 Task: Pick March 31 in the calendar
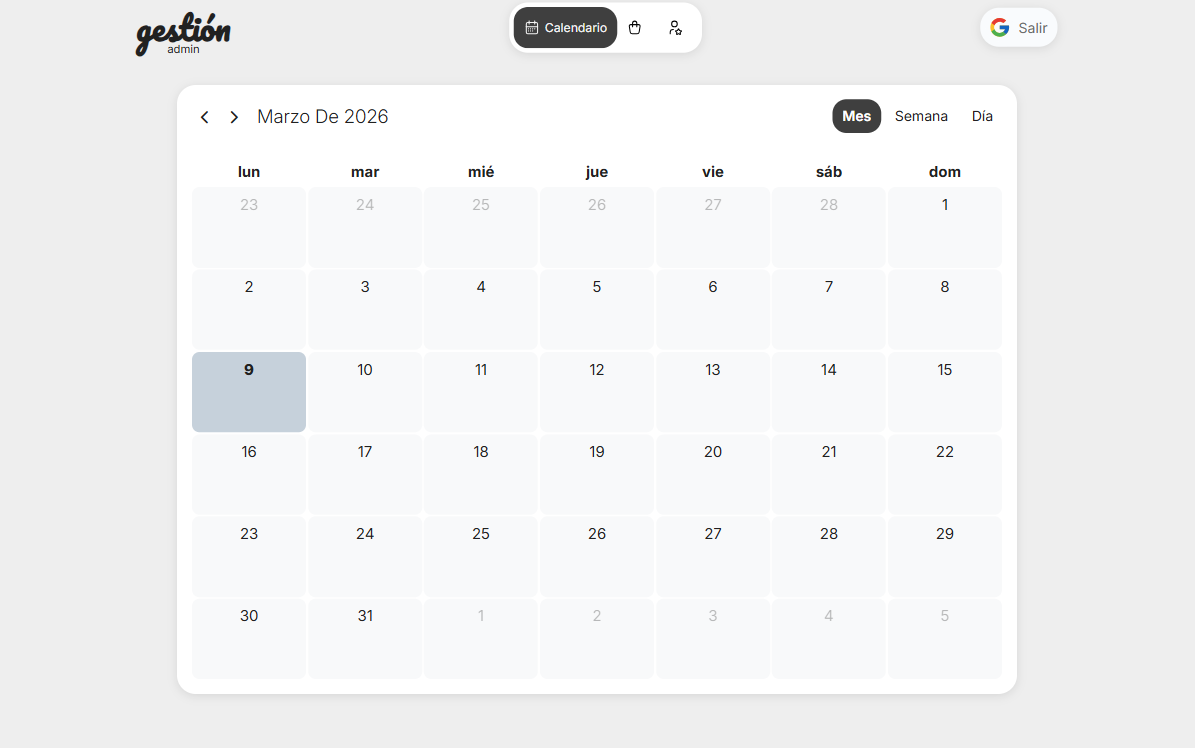365,638
